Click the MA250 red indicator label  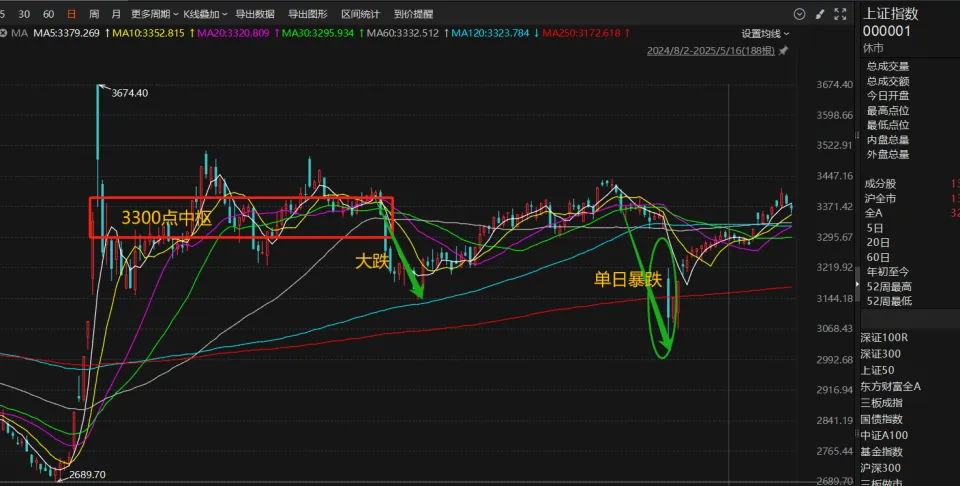click(x=582, y=32)
